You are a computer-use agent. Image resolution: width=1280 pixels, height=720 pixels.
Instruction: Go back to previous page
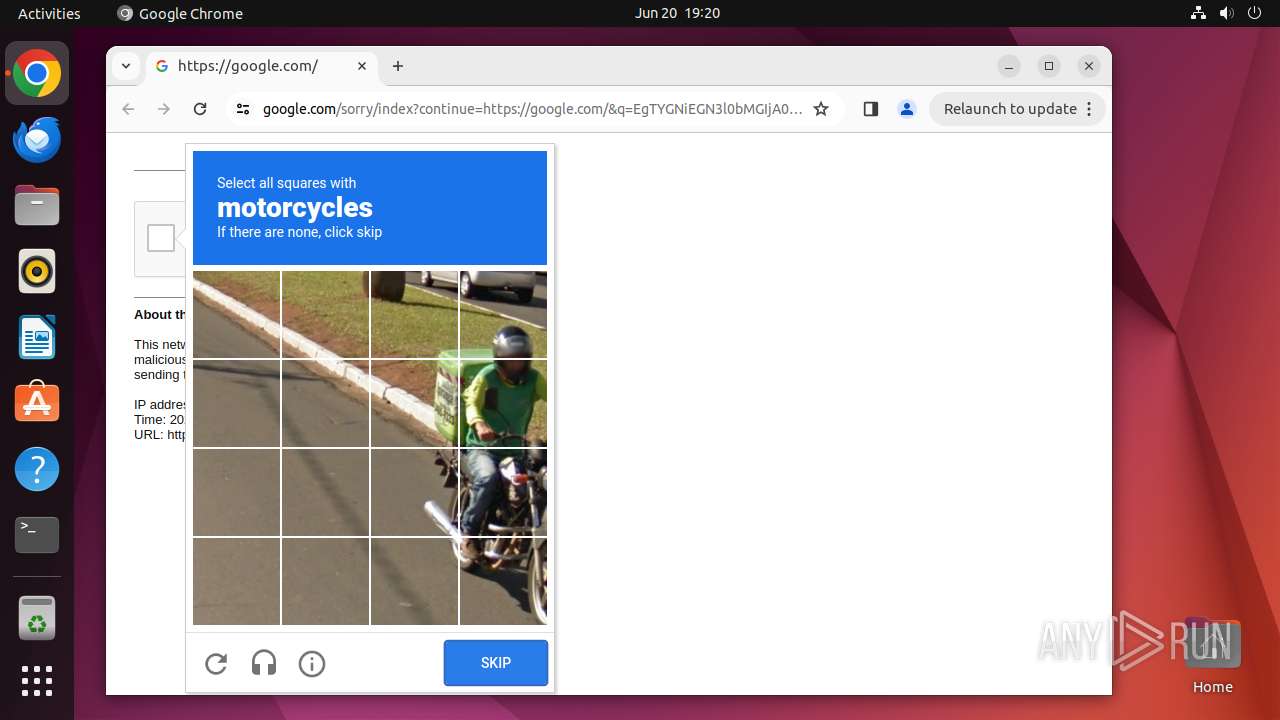coord(128,109)
